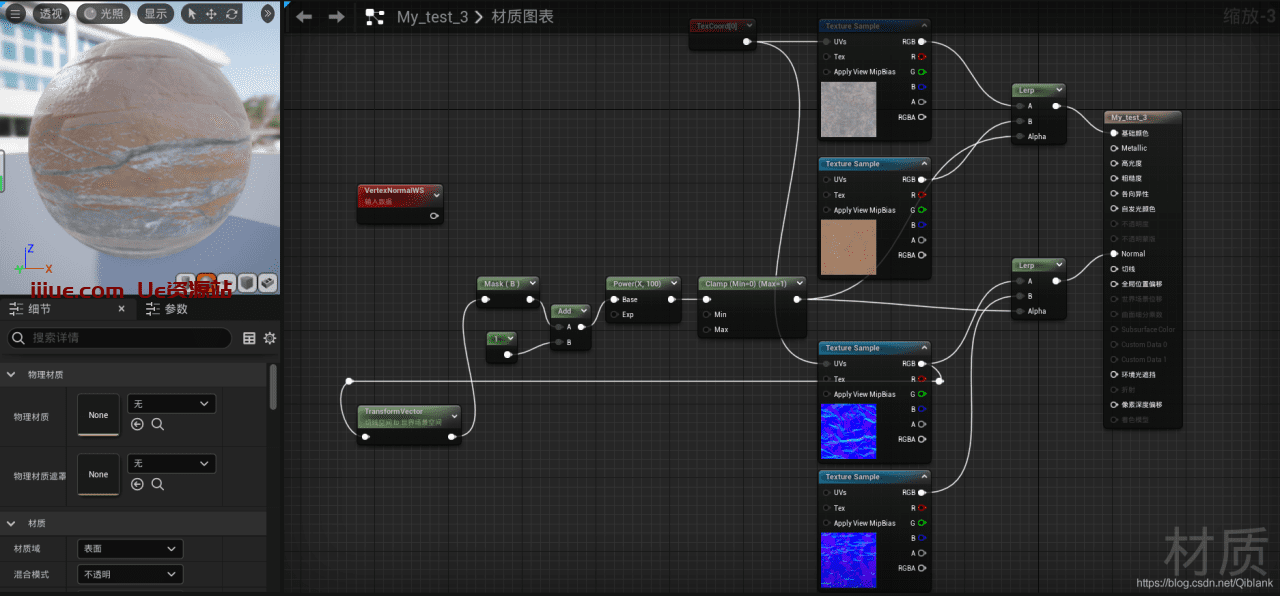Select the translate move tool in viewport
The width and height of the screenshot is (1280, 596).
coord(211,14)
